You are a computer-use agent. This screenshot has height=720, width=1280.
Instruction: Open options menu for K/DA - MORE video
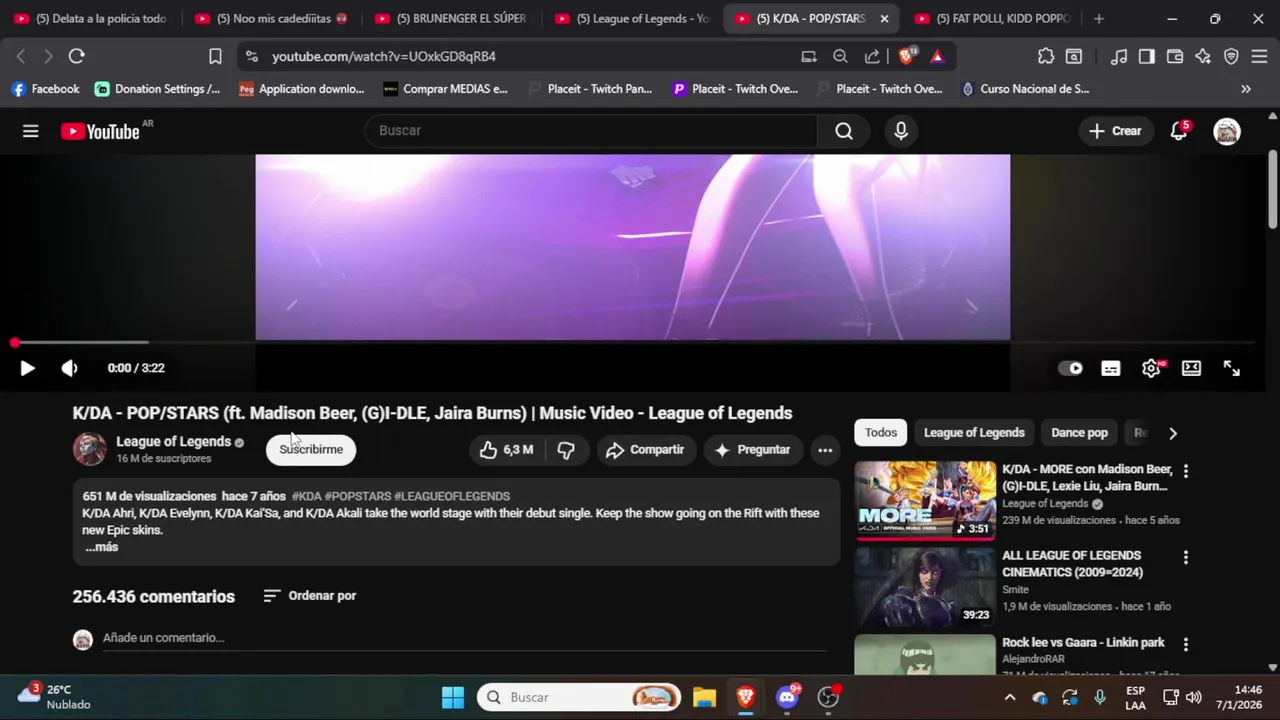[x=1186, y=471]
